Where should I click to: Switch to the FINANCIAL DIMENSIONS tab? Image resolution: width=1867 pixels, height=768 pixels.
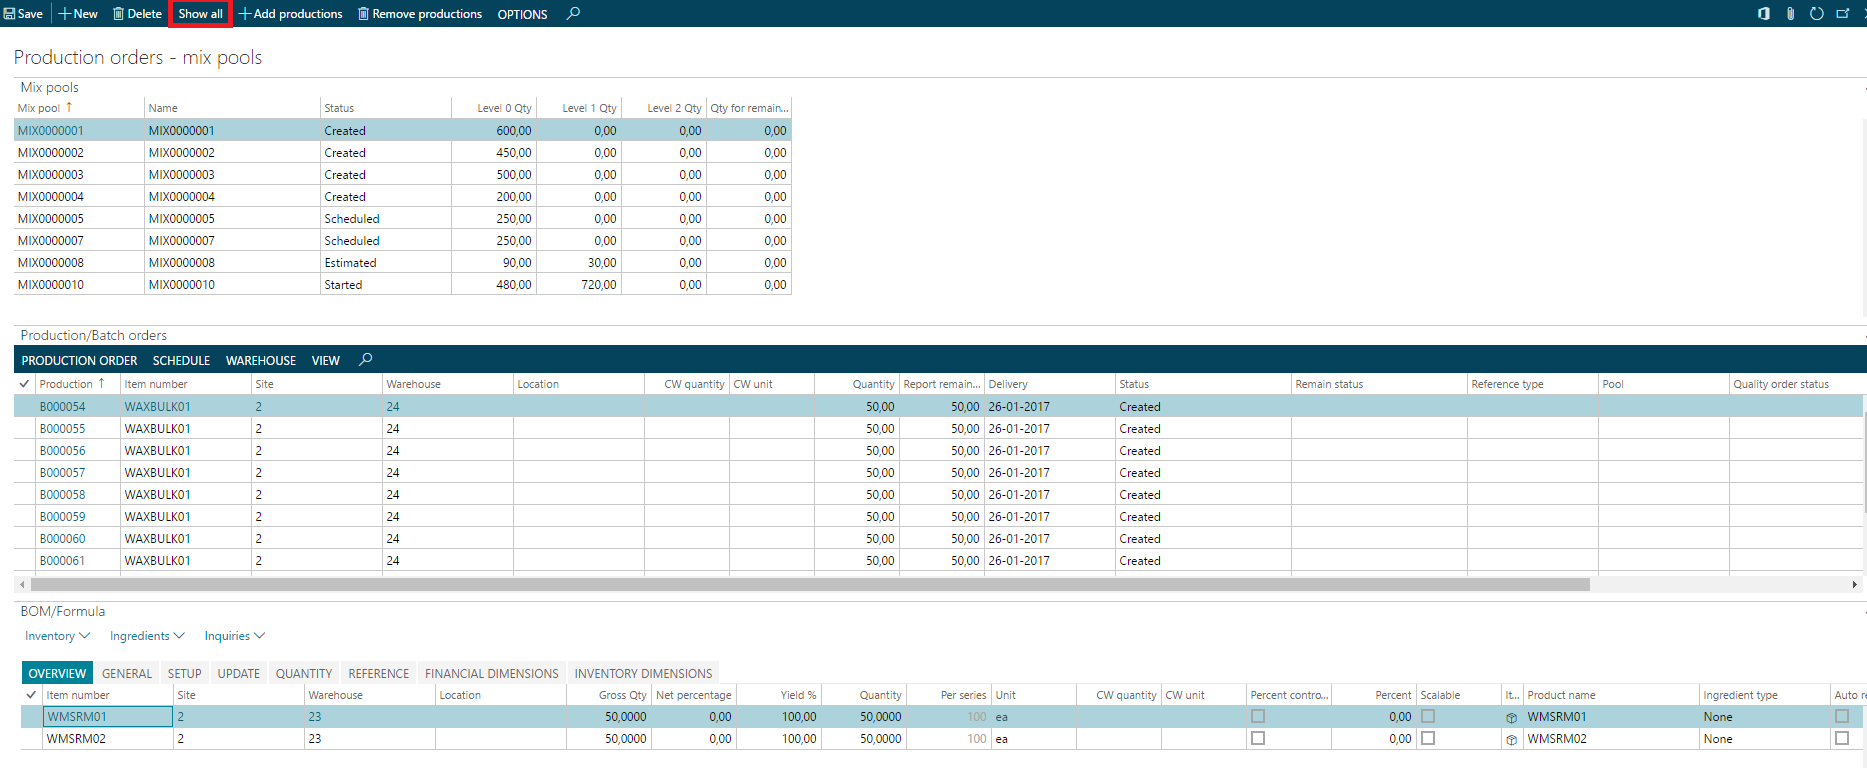coord(491,674)
